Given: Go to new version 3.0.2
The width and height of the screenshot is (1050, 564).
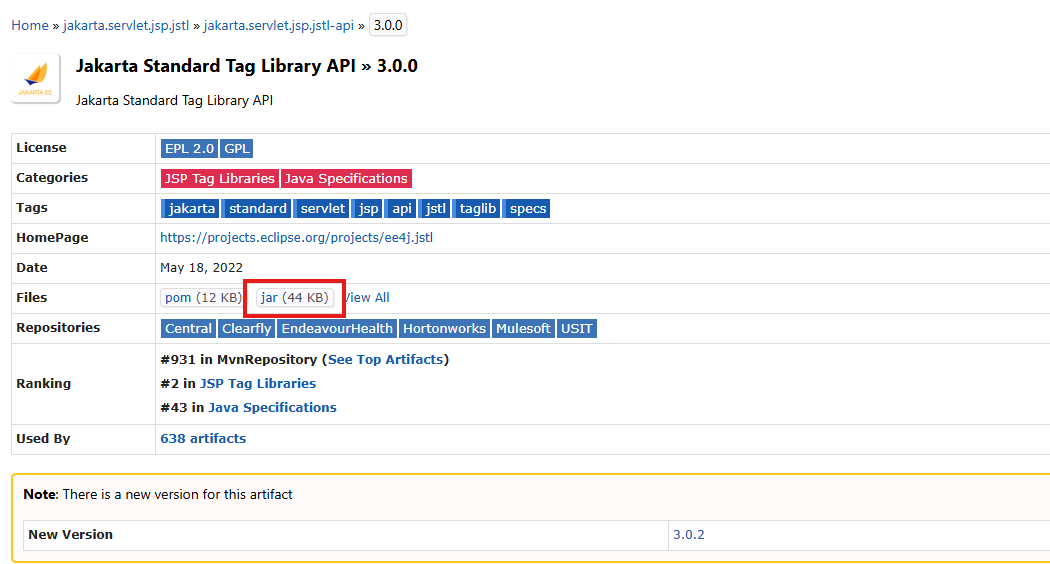Looking at the screenshot, I should click(x=688, y=535).
